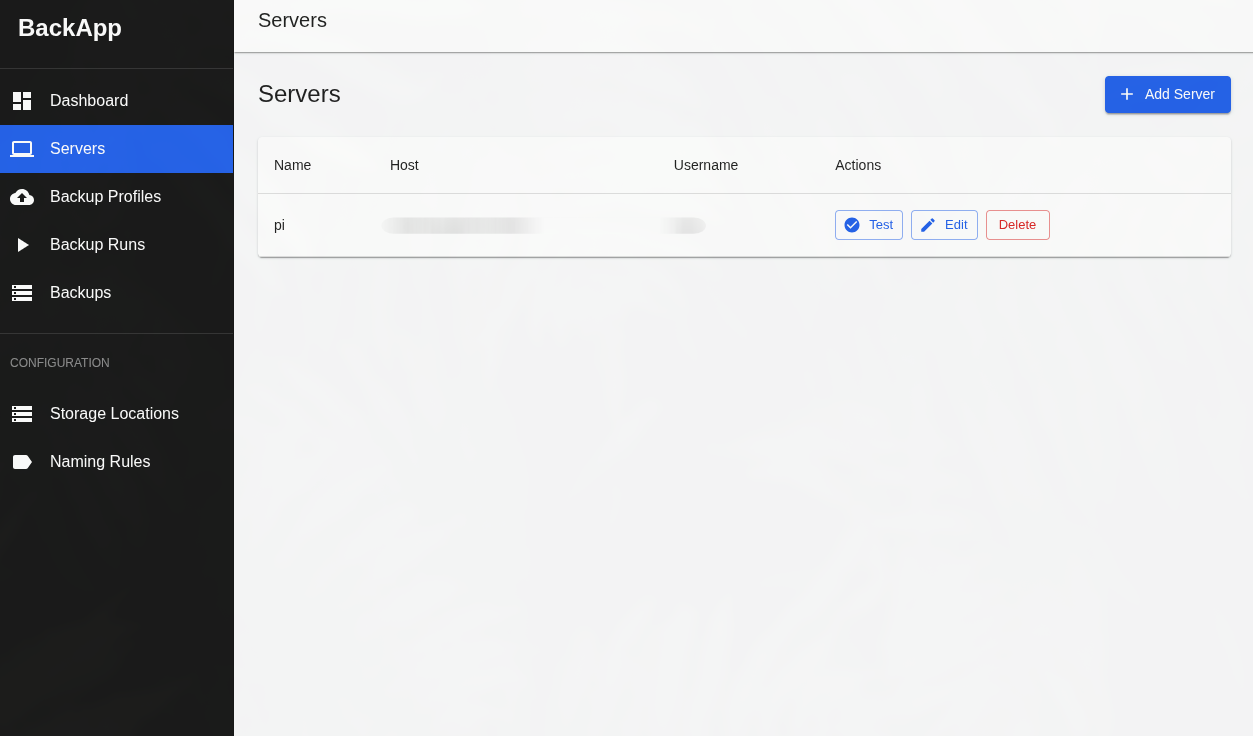Click the Username column header
The image size is (1253, 736).
706,165
